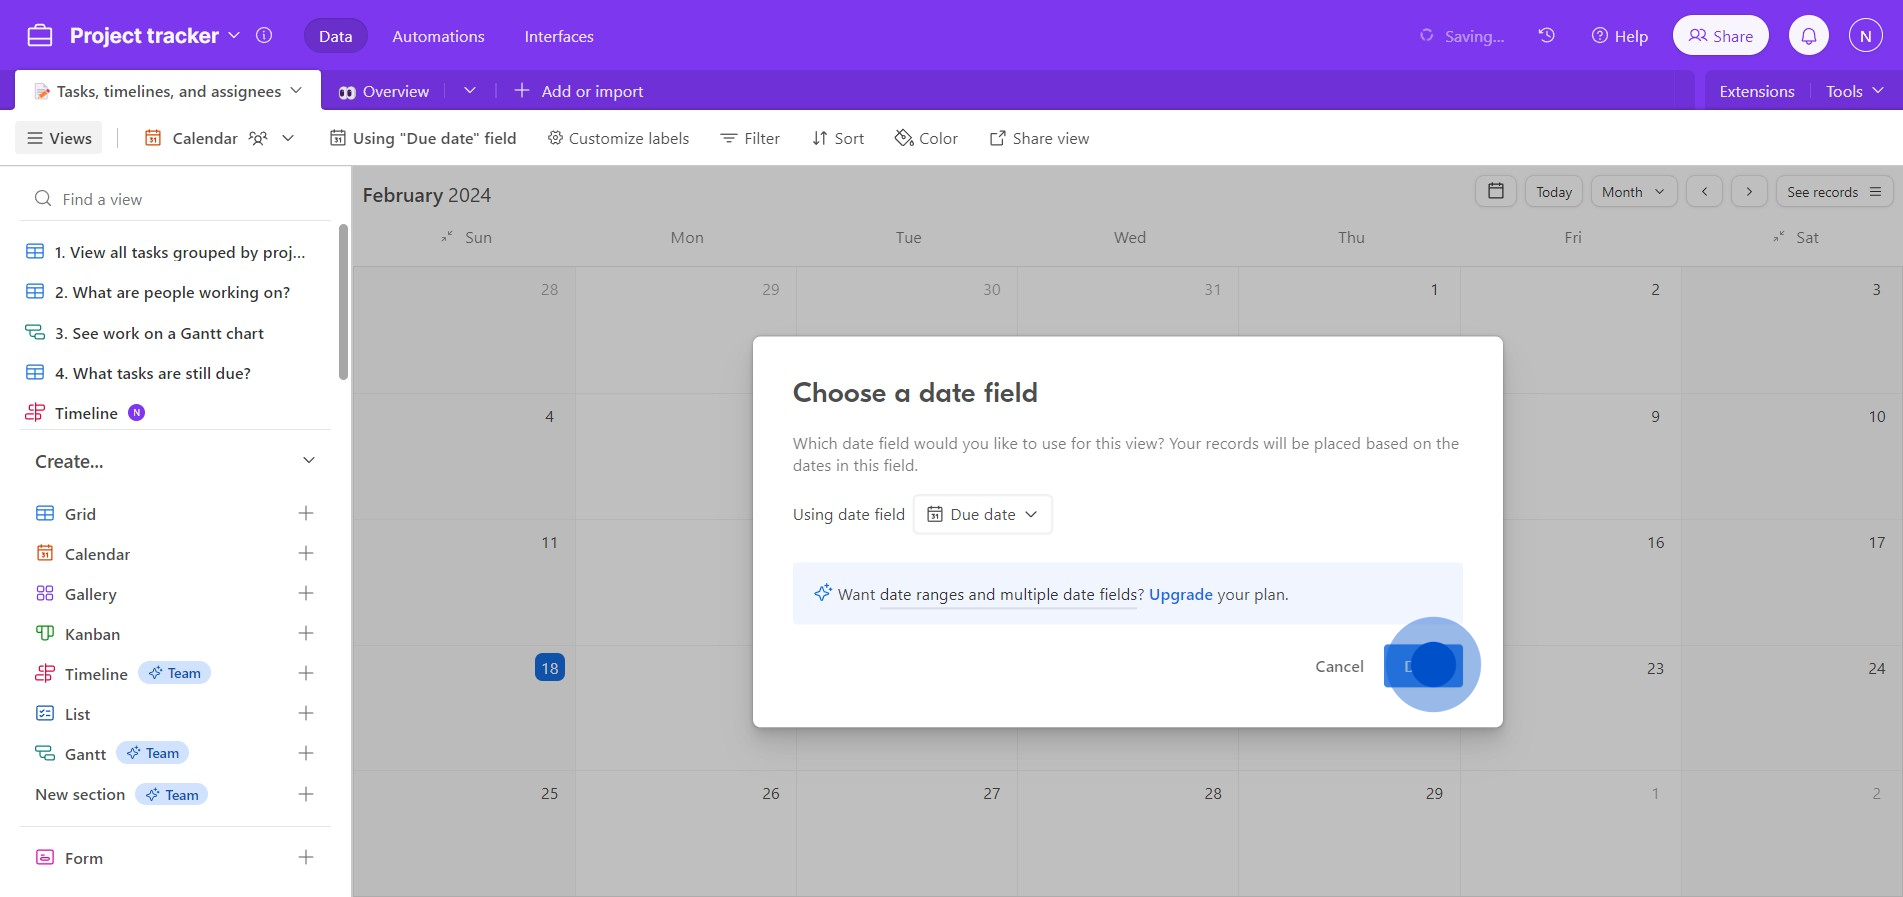Click the Today button
The height and width of the screenshot is (897, 1903).
point(1554,191)
